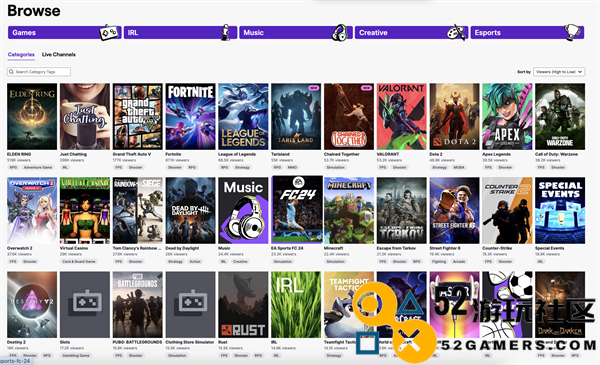Image resolution: width=600 pixels, height=365 pixels.
Task: Open the Apex Legends cover thumbnail
Action: (507, 116)
